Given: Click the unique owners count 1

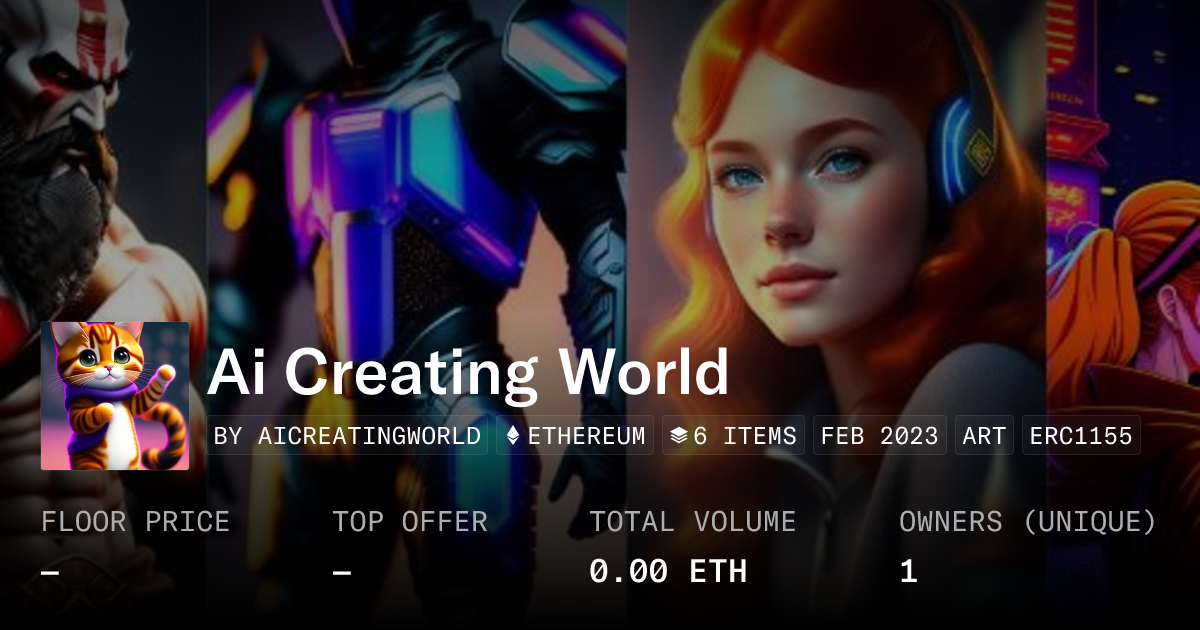Looking at the screenshot, I should click(x=908, y=571).
